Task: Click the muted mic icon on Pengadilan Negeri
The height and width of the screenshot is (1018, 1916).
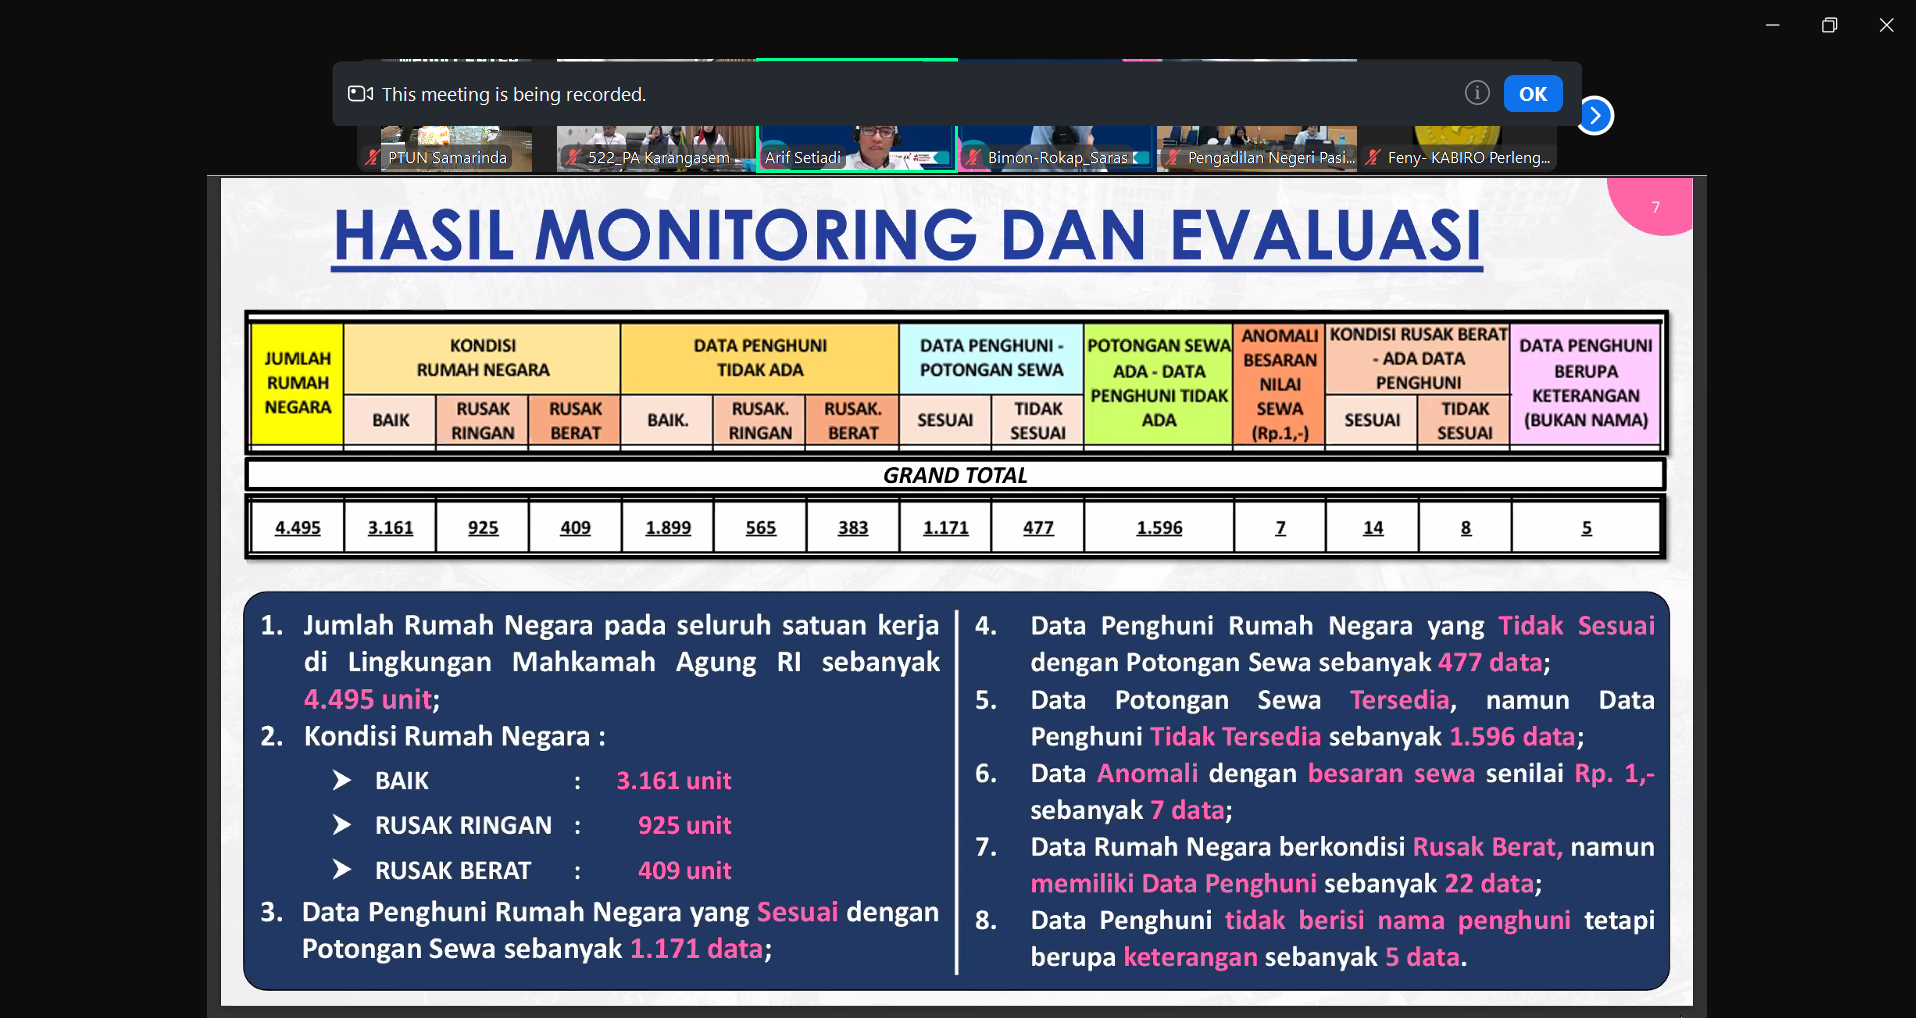Action: click(x=1172, y=158)
